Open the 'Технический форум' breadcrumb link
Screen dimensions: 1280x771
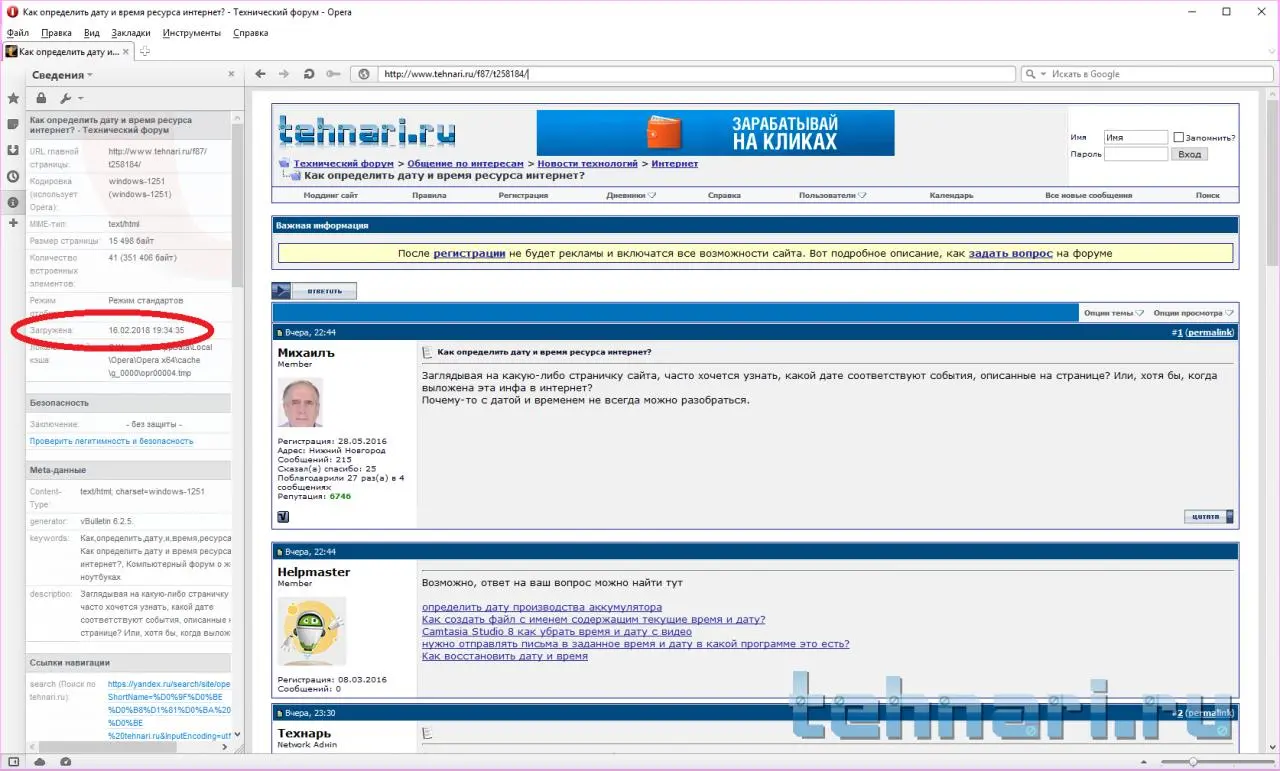(x=343, y=163)
